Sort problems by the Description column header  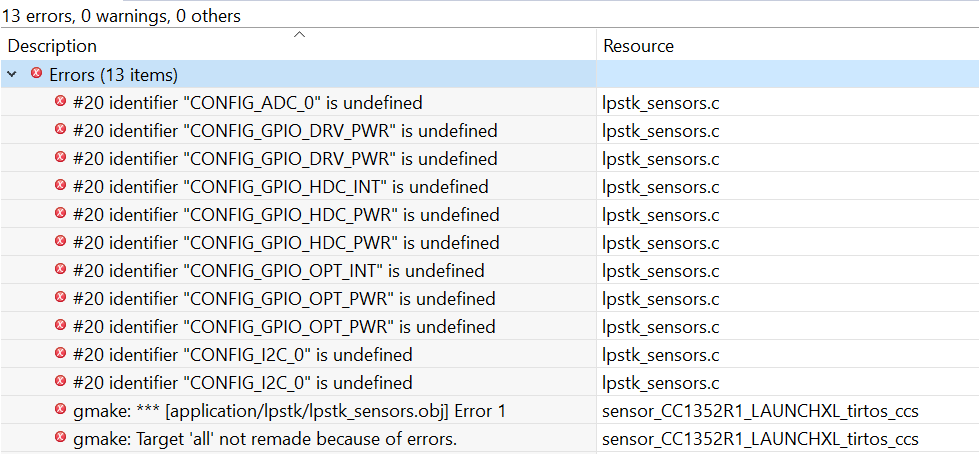coord(52,46)
